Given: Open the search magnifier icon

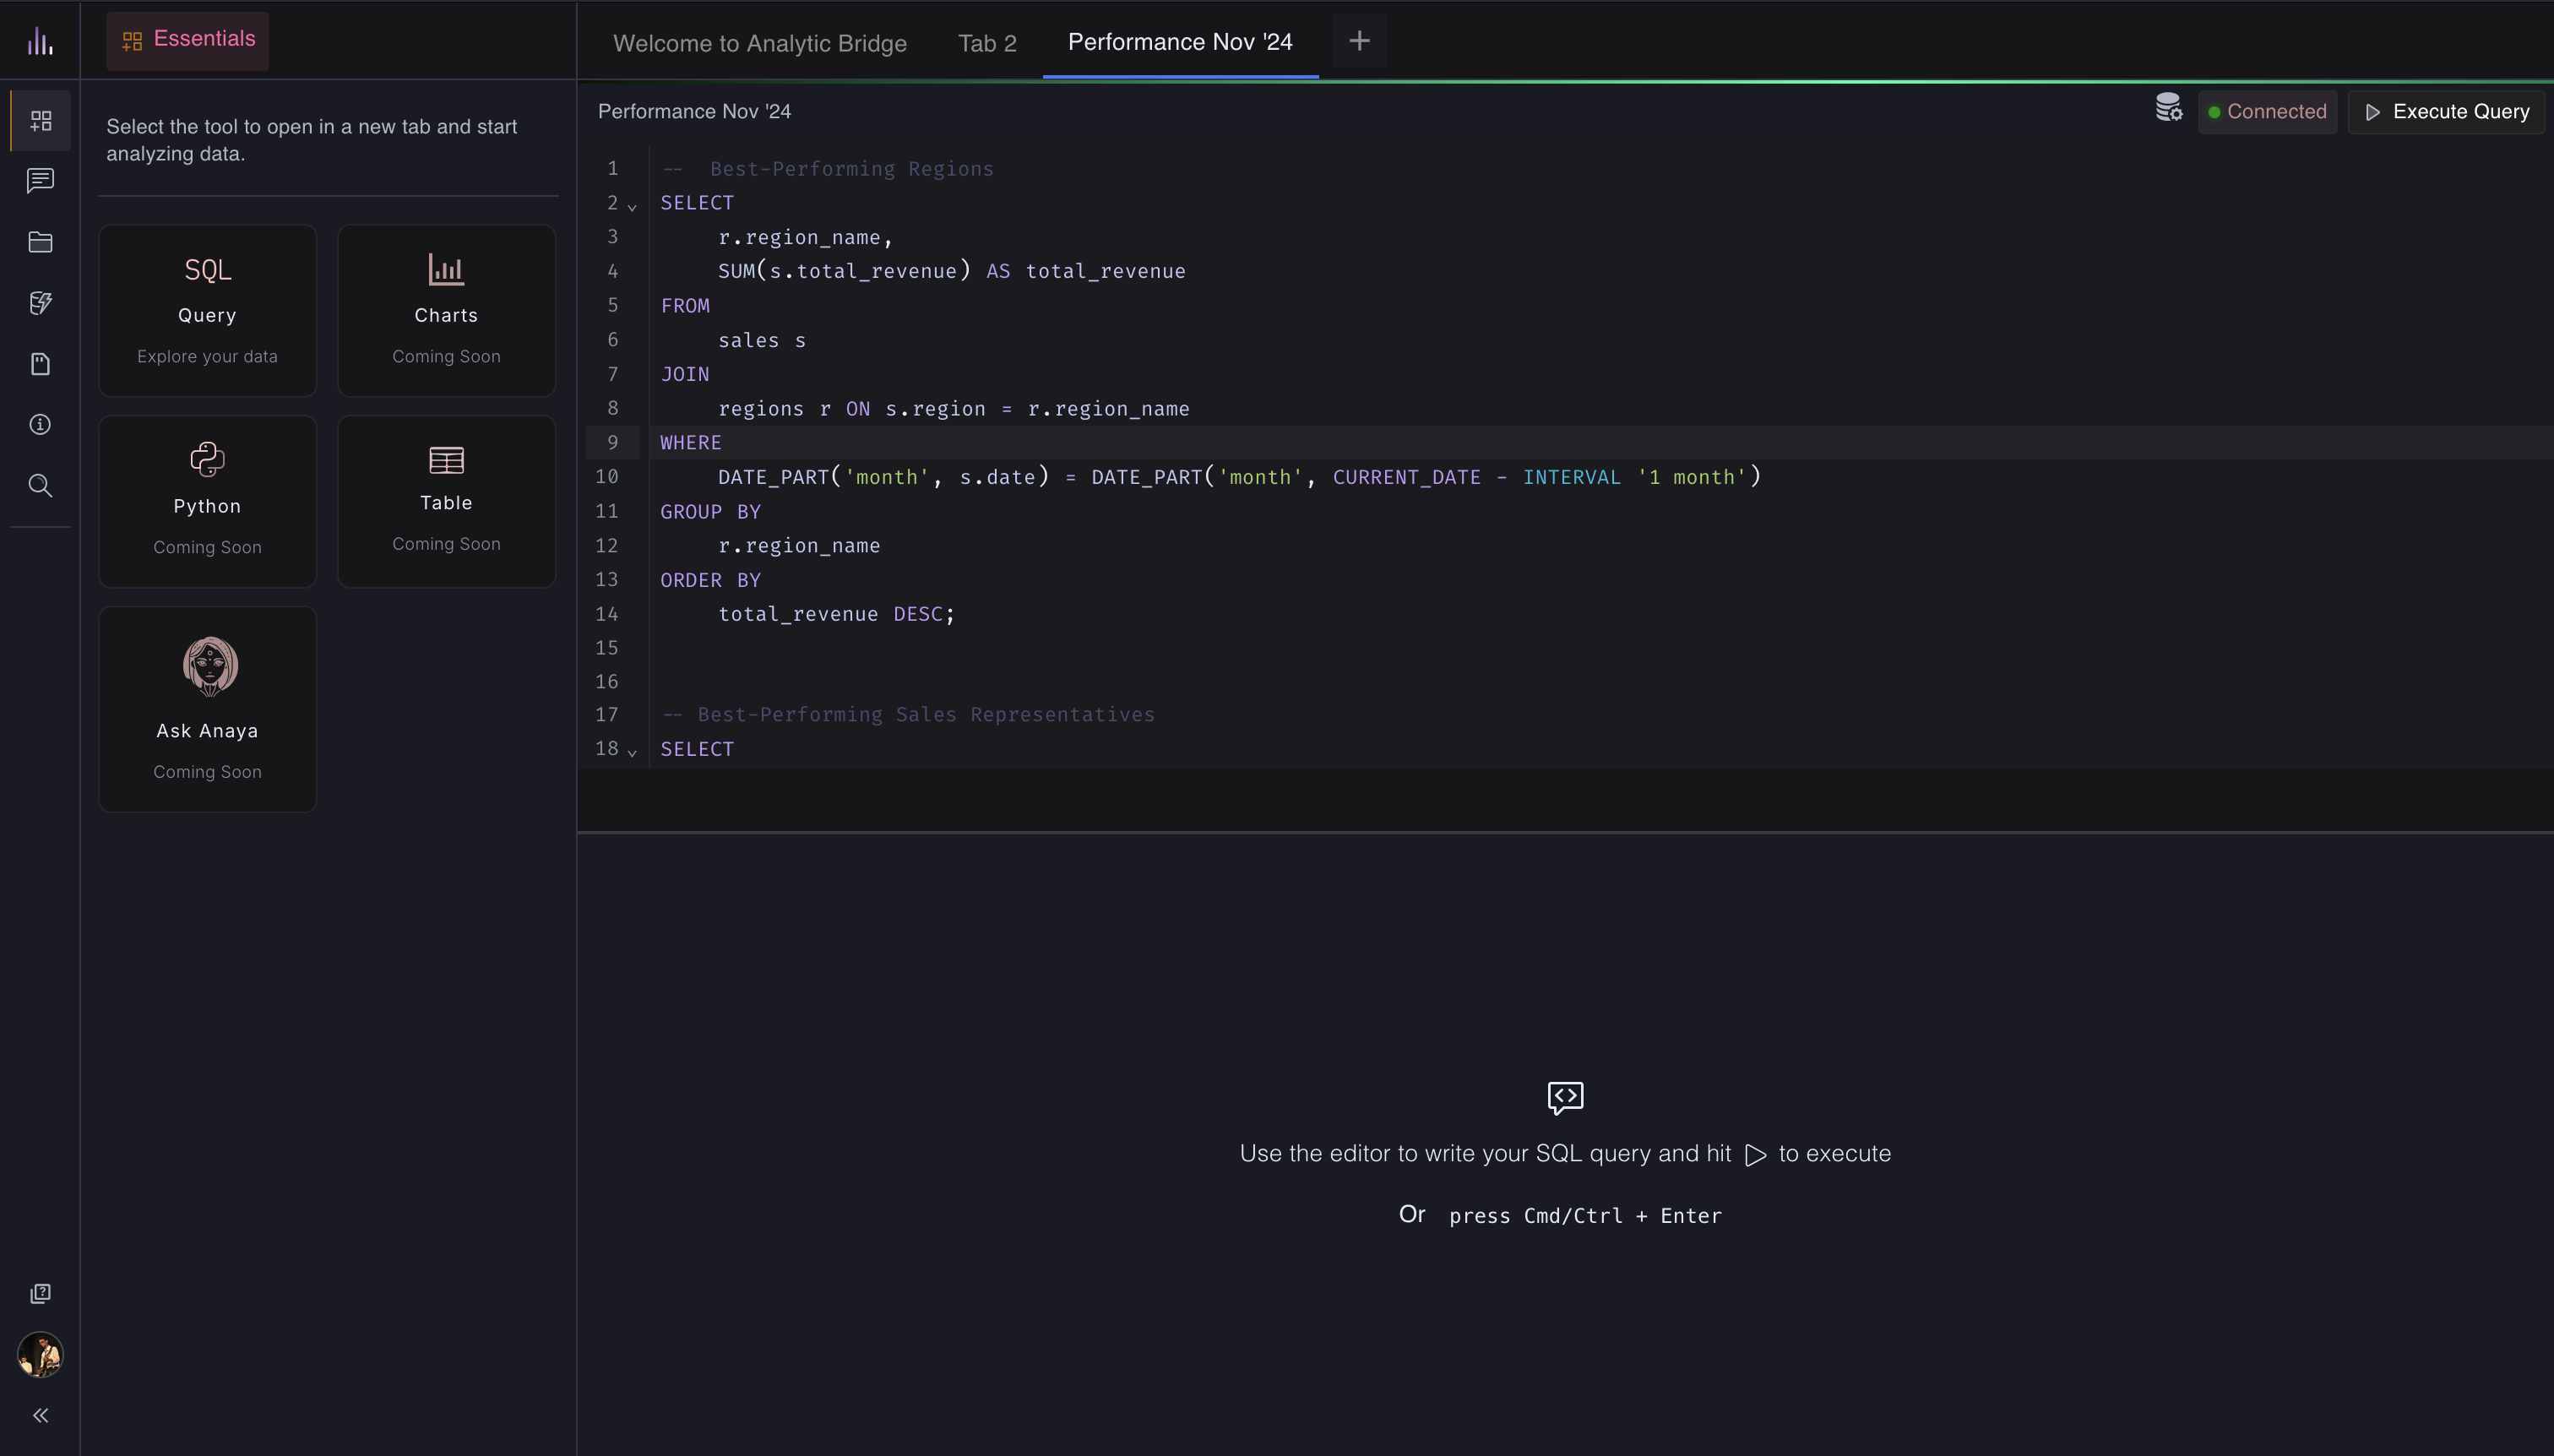Looking at the screenshot, I should 40,486.
